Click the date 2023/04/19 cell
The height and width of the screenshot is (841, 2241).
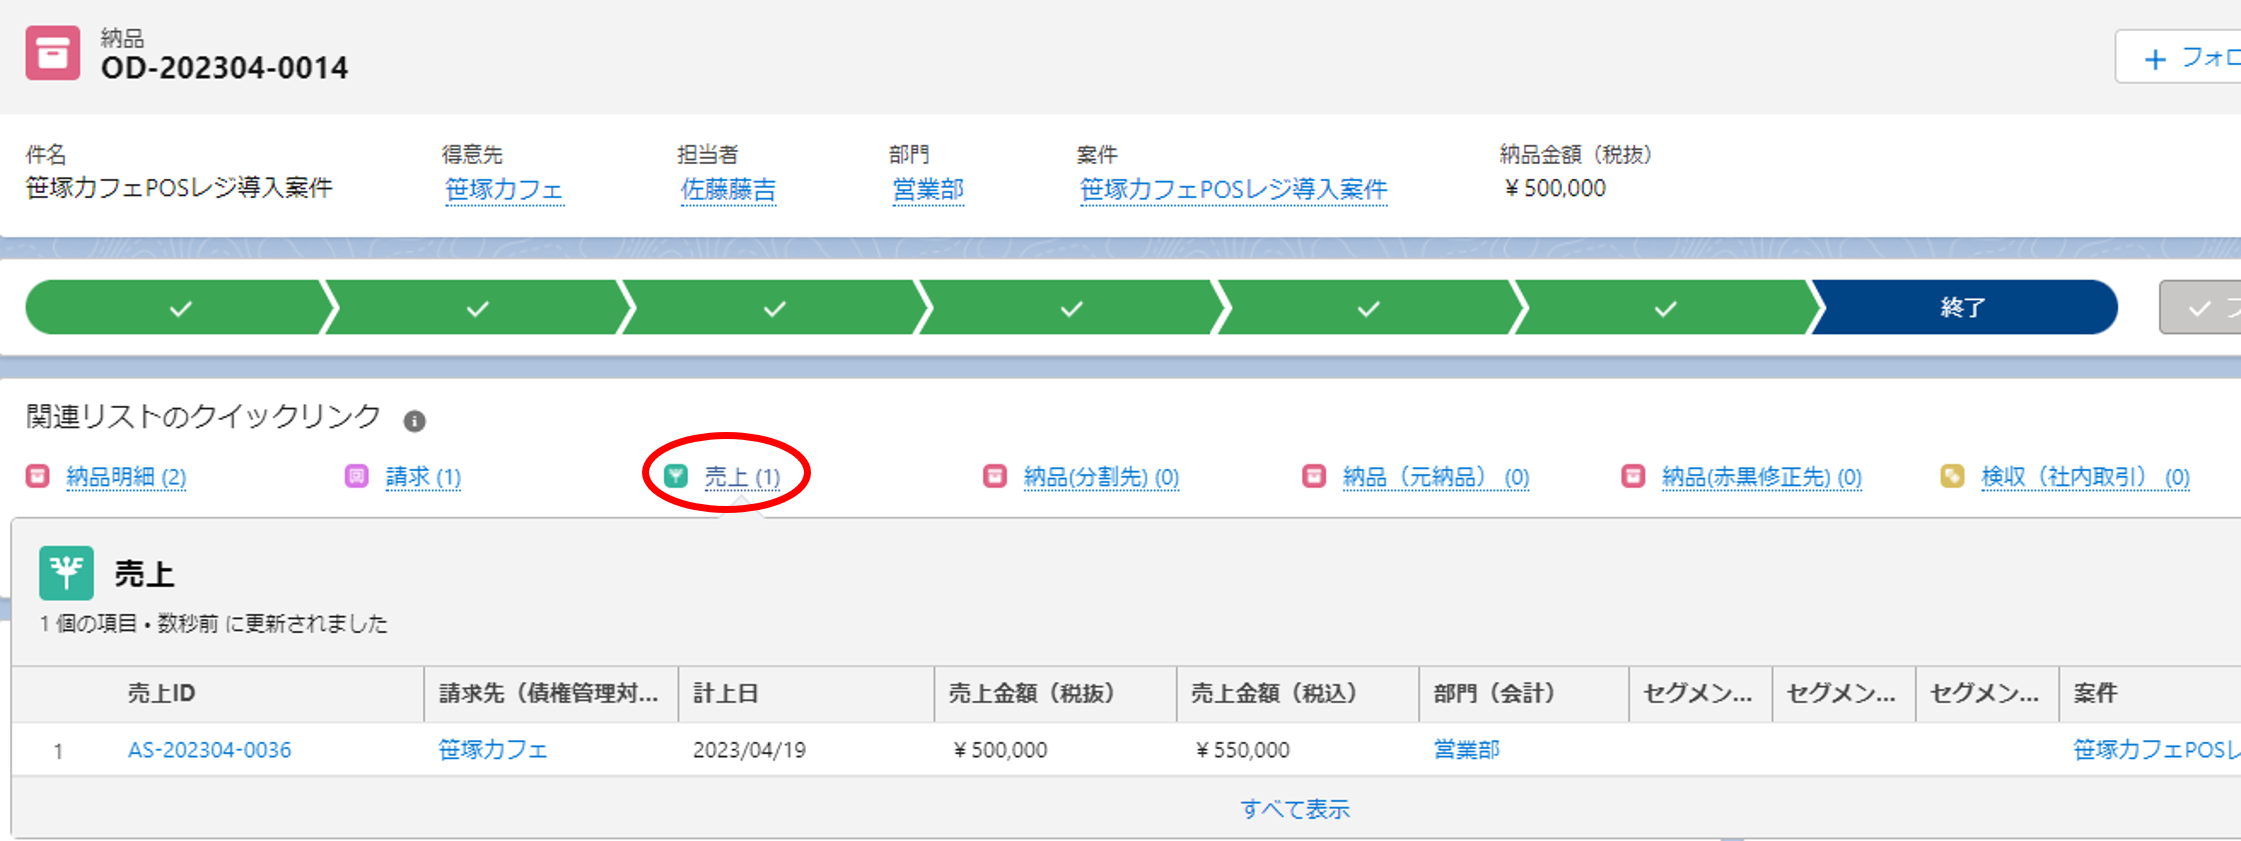point(749,750)
